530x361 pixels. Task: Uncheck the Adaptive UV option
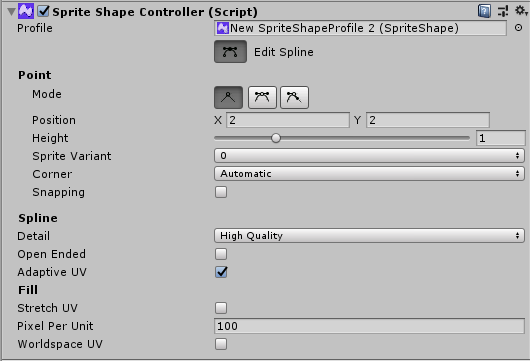pyautogui.click(x=221, y=272)
